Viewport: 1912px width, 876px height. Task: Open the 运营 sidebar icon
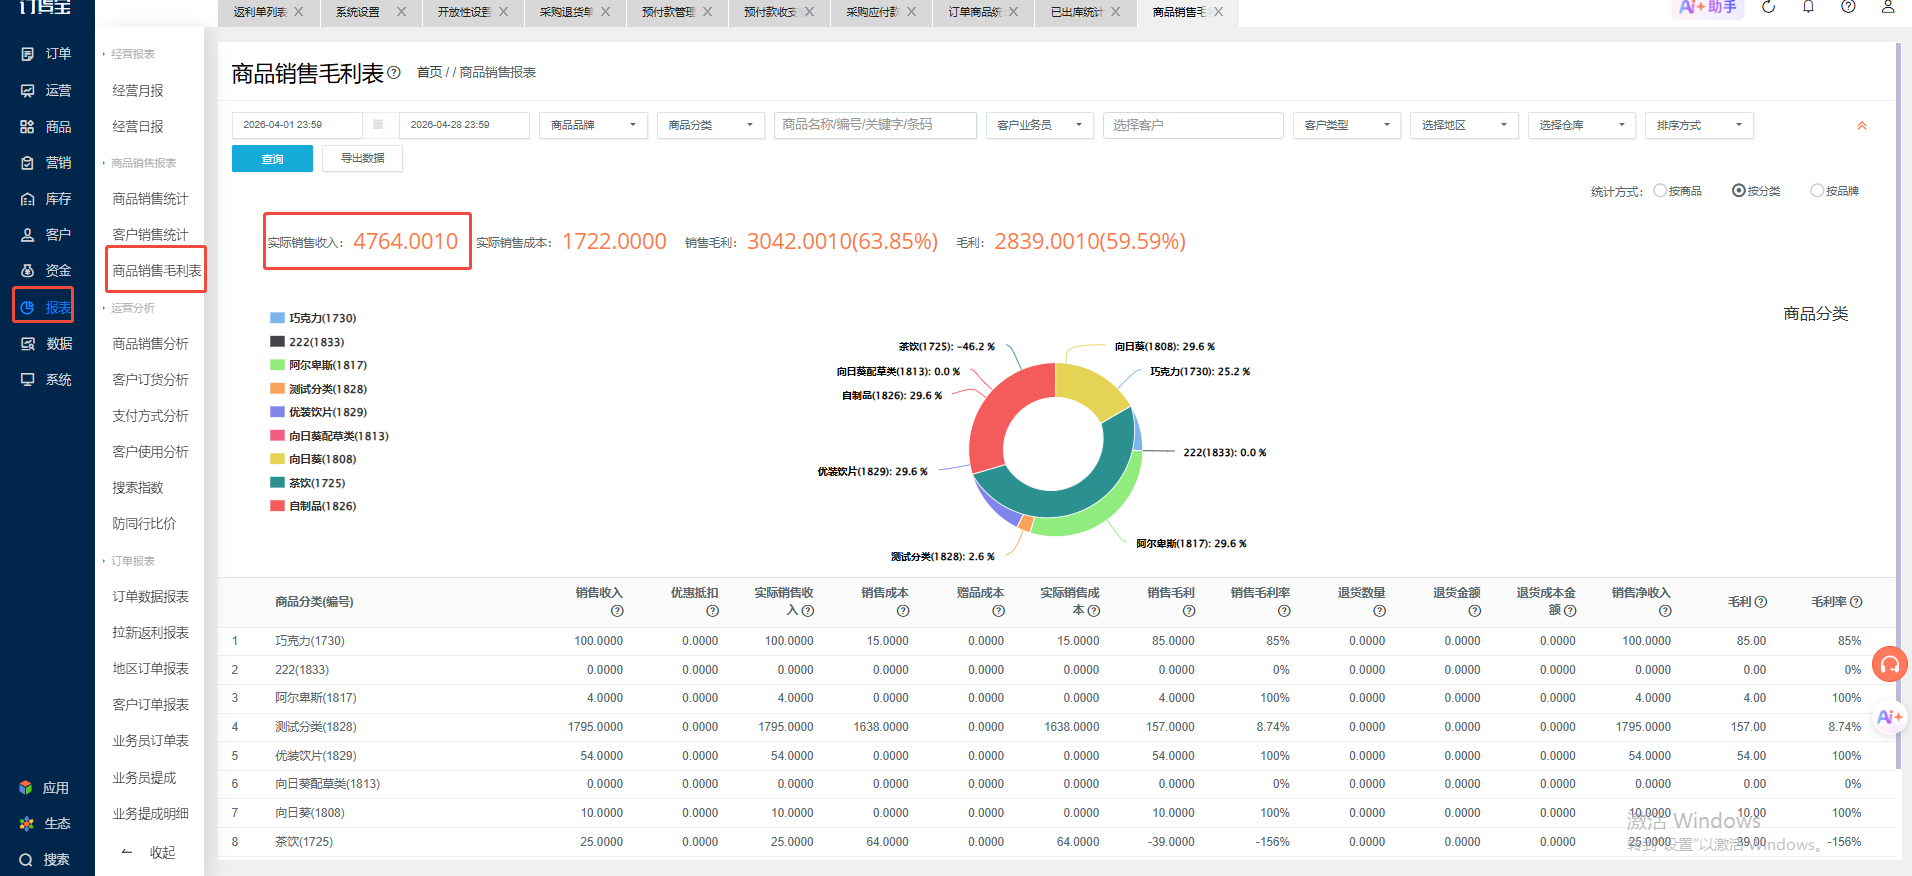click(x=28, y=90)
